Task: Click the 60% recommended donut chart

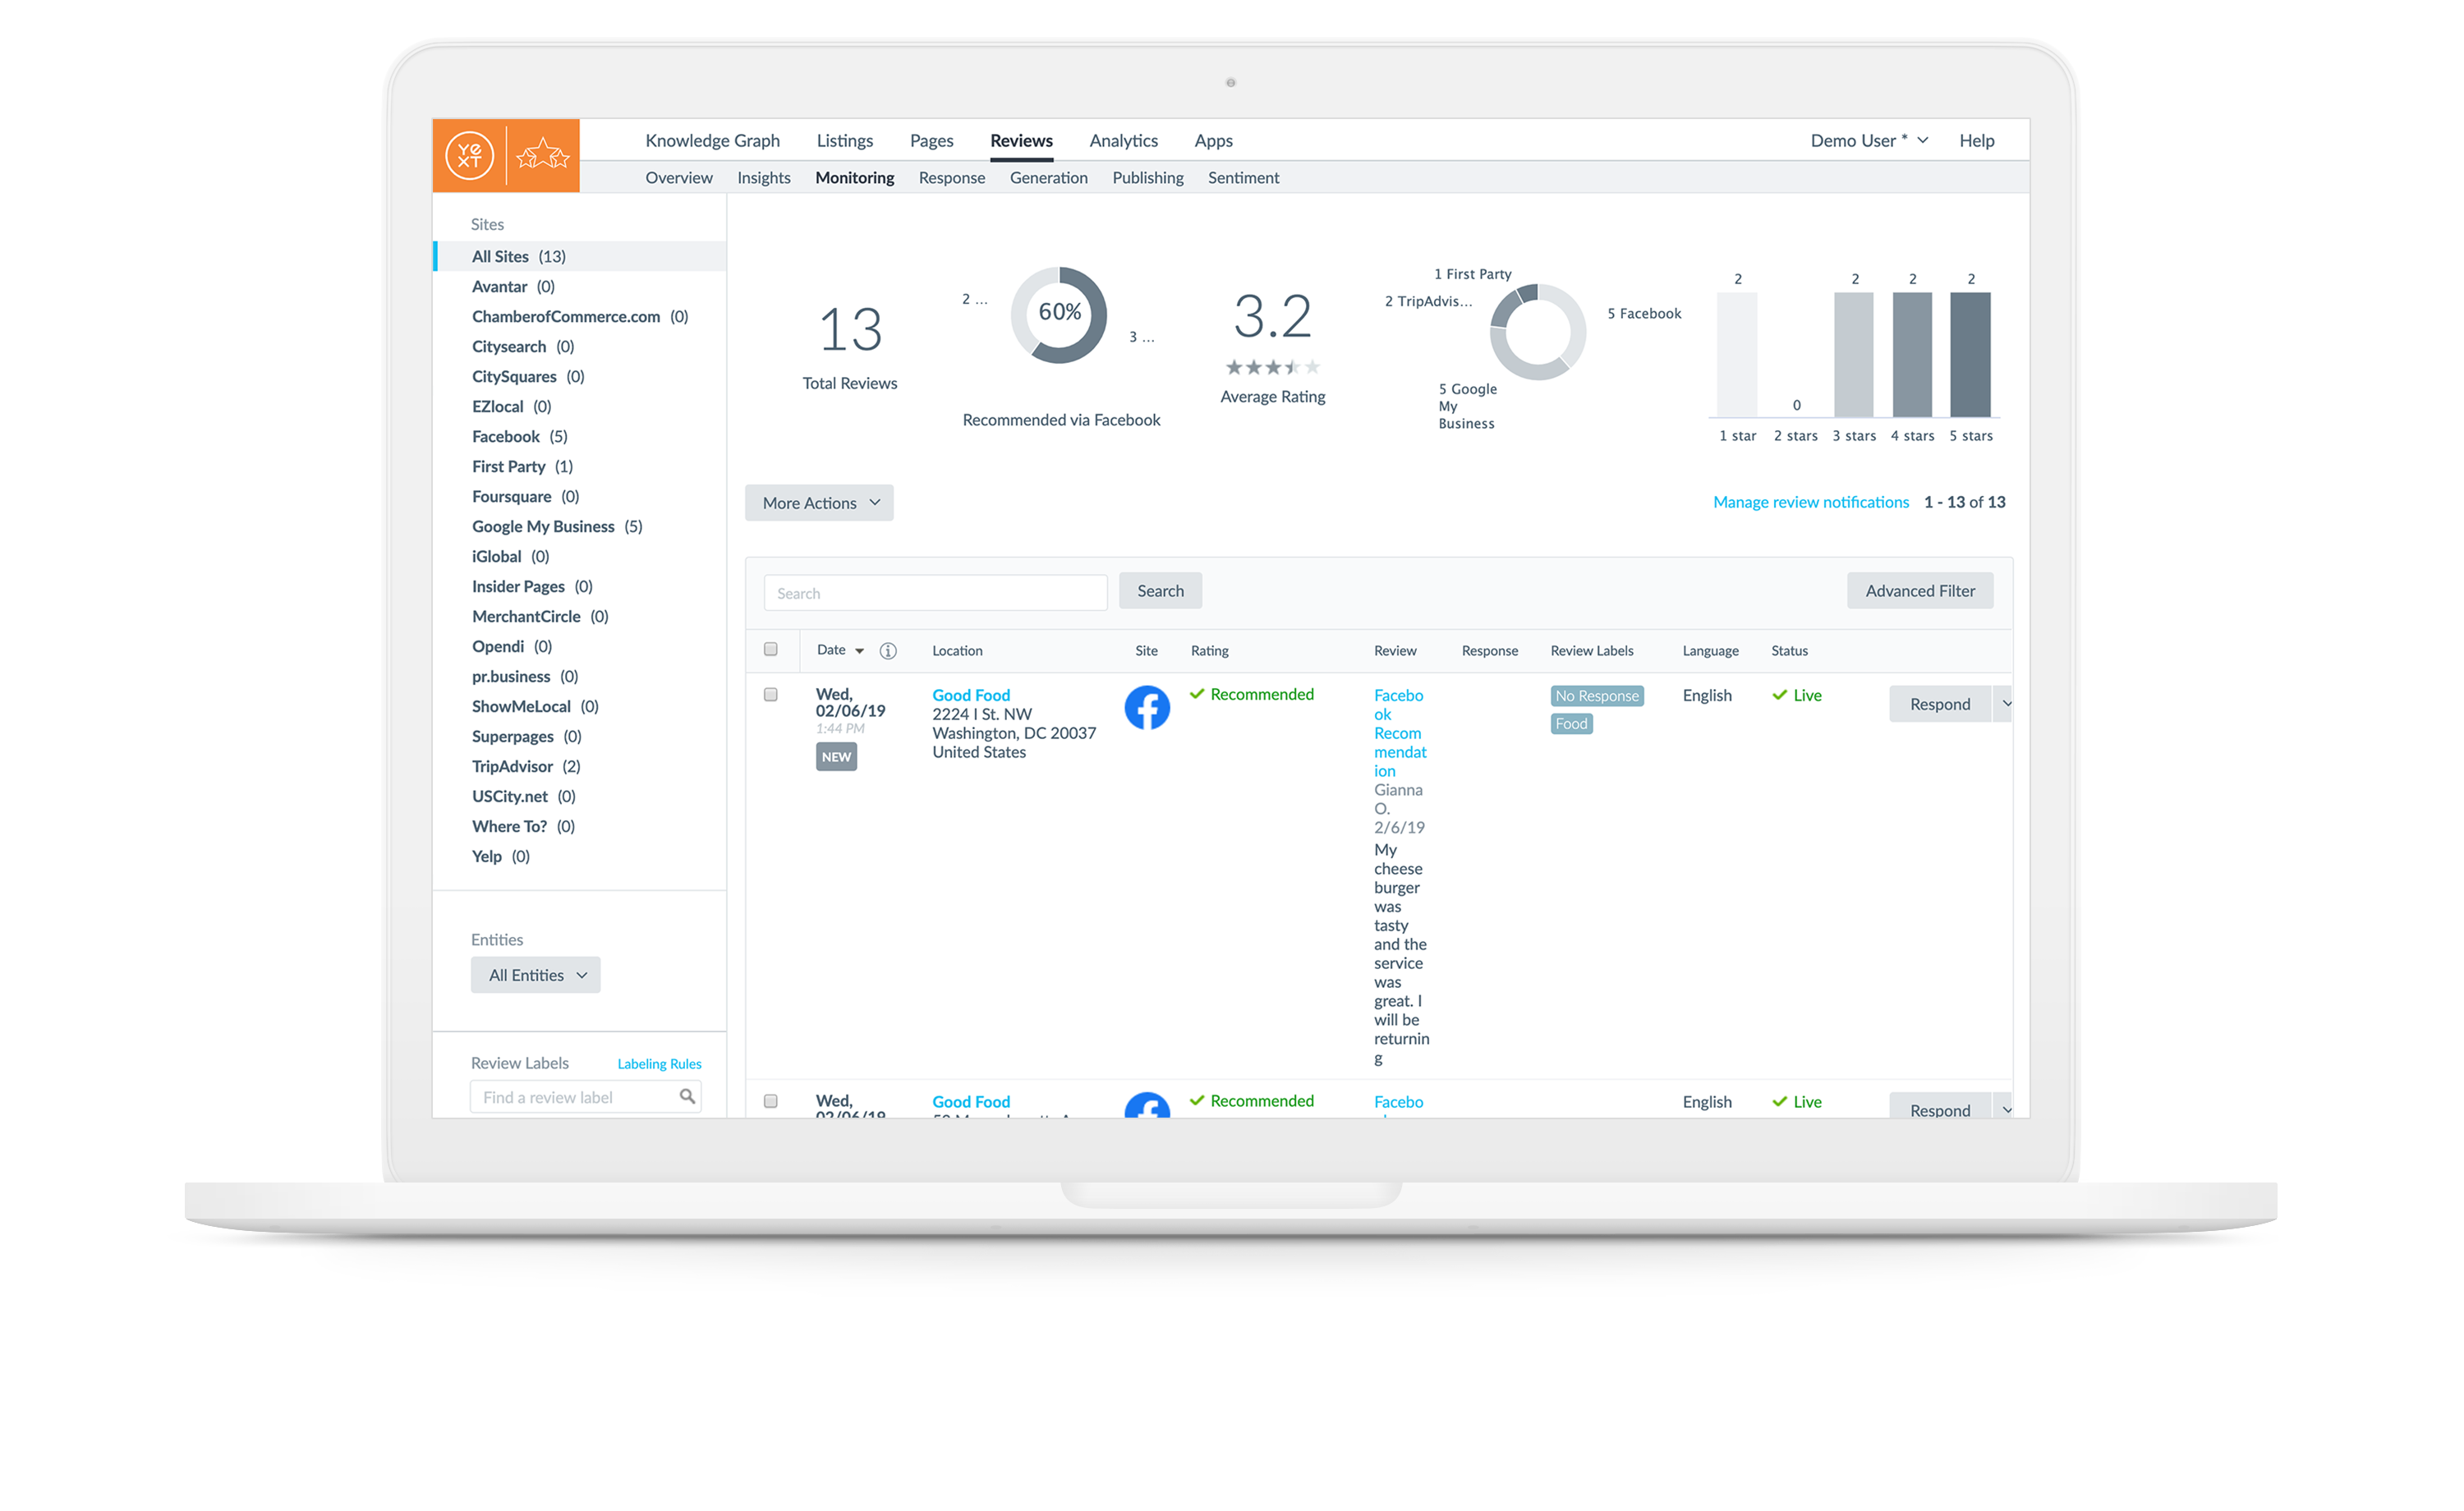Action: pos(1059,314)
